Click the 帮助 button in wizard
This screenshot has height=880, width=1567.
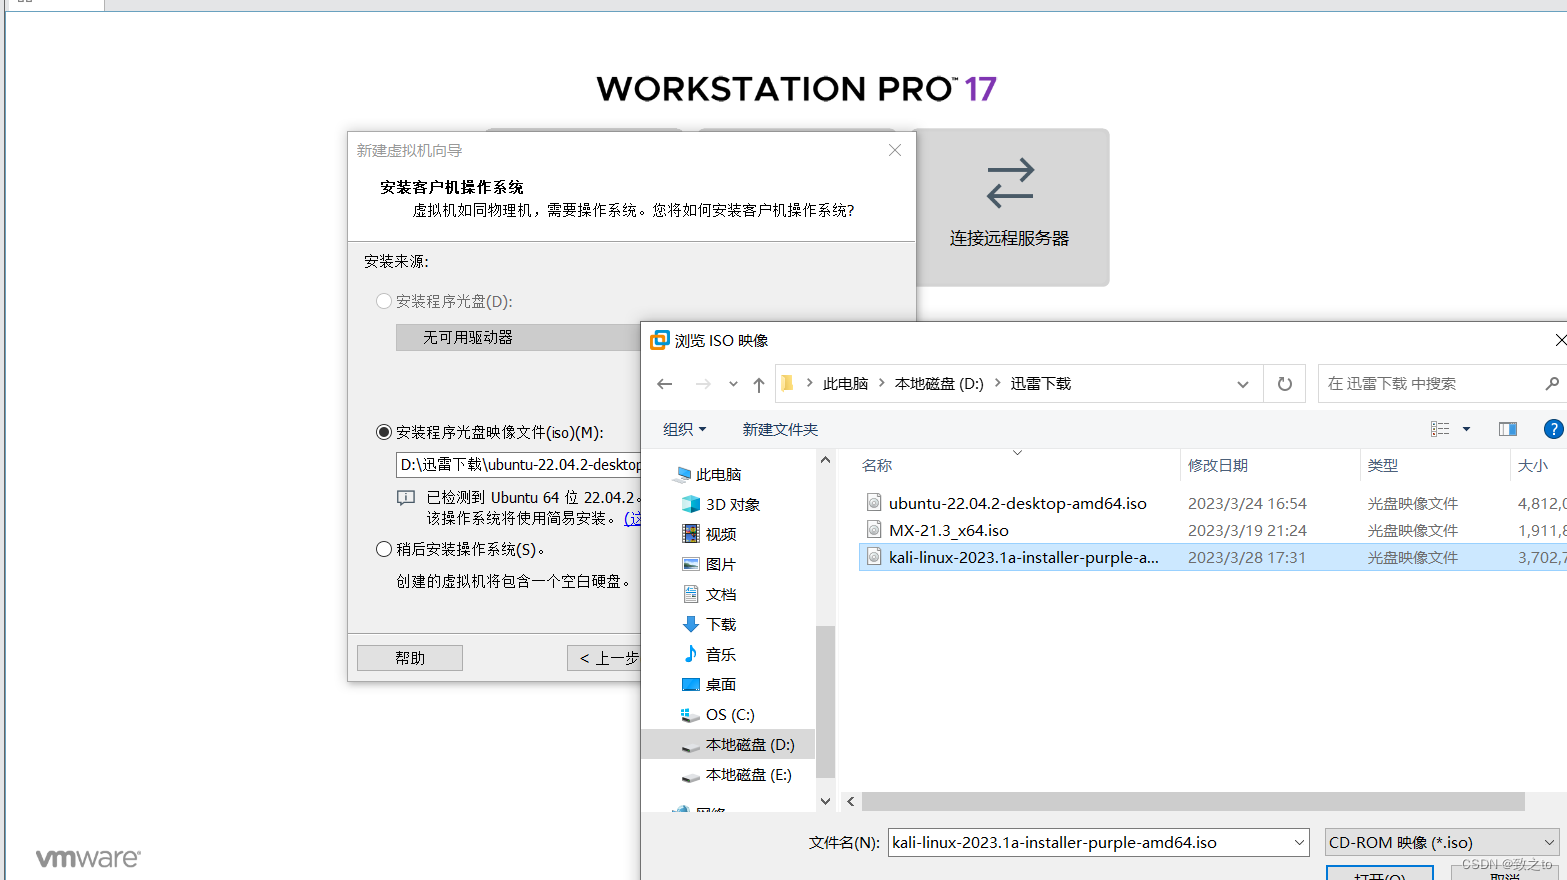click(410, 658)
